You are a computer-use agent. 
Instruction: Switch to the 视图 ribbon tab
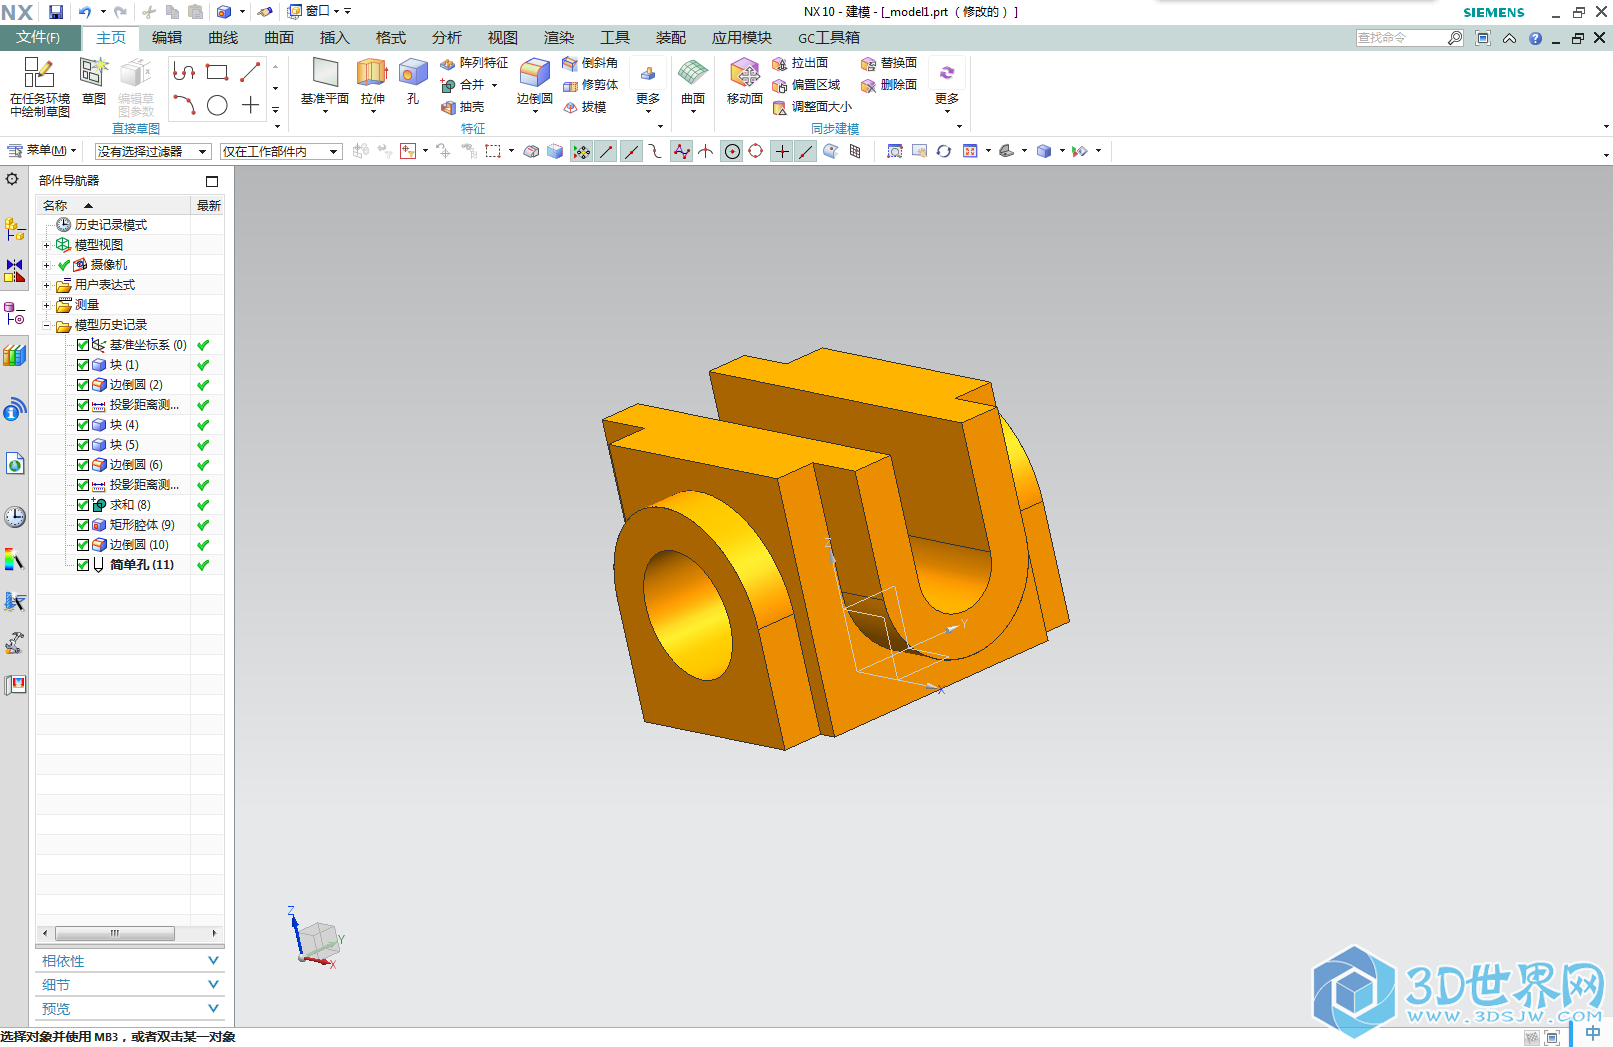click(503, 38)
